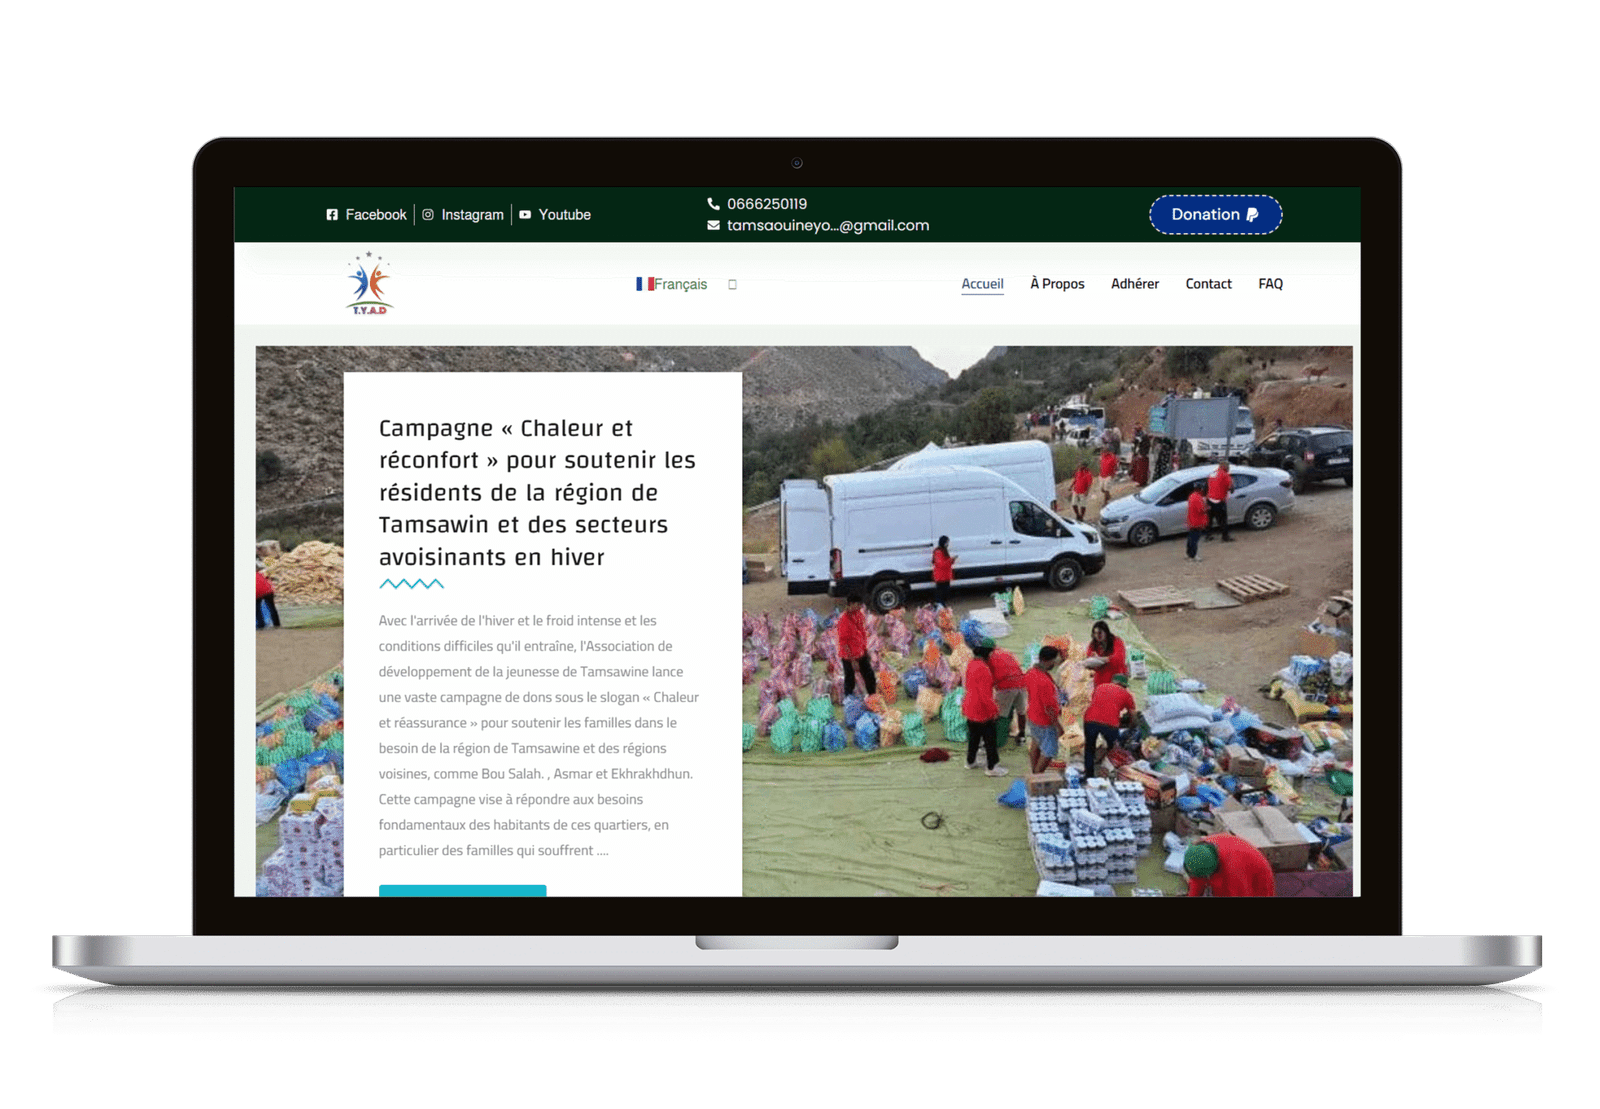Open À Propos menu item
This screenshot has width=1600, height=1109.
point(1057,284)
